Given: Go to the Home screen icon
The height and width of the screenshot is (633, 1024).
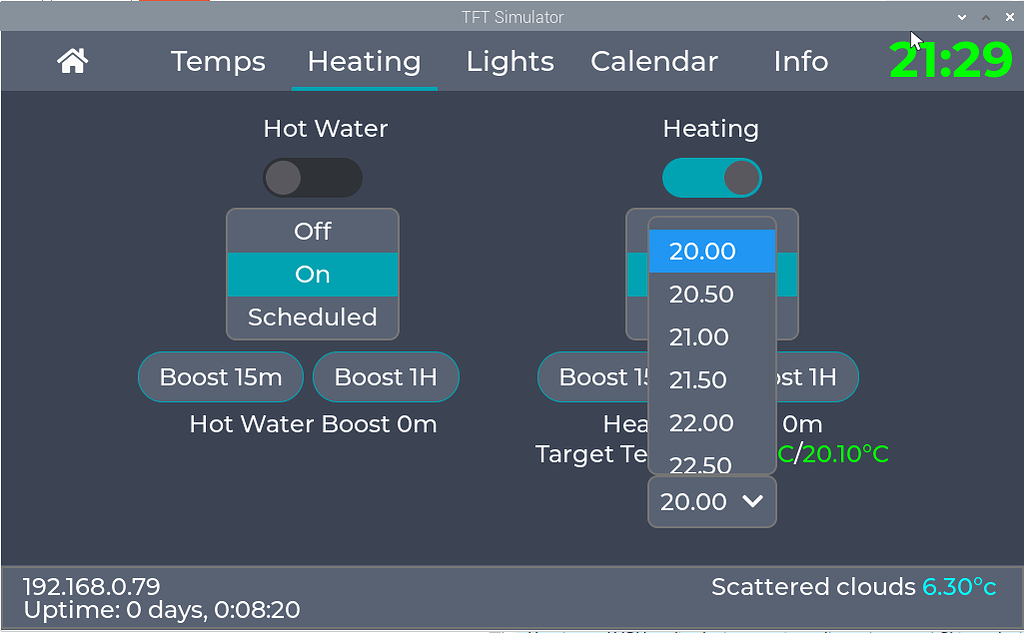Looking at the screenshot, I should coord(72,61).
